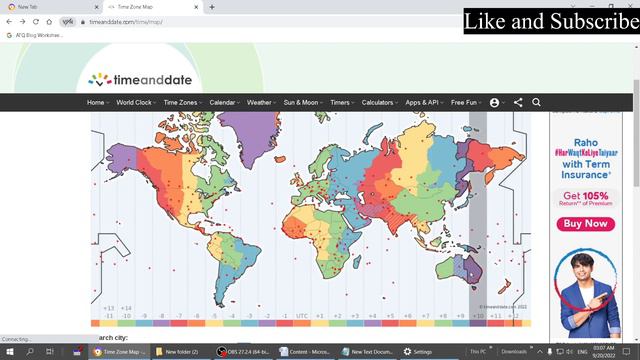The image size is (640, 360).
Task: Click the browser forward arrow
Action: coord(22,22)
